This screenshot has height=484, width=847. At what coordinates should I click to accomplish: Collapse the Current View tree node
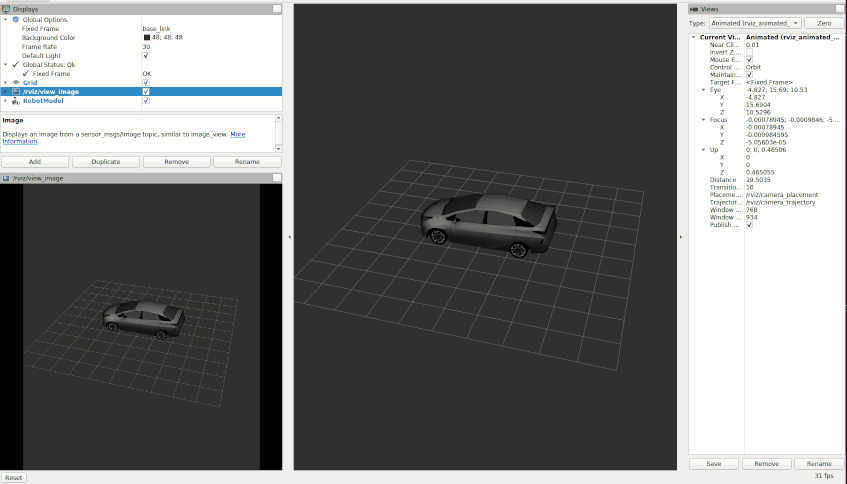tap(694, 37)
